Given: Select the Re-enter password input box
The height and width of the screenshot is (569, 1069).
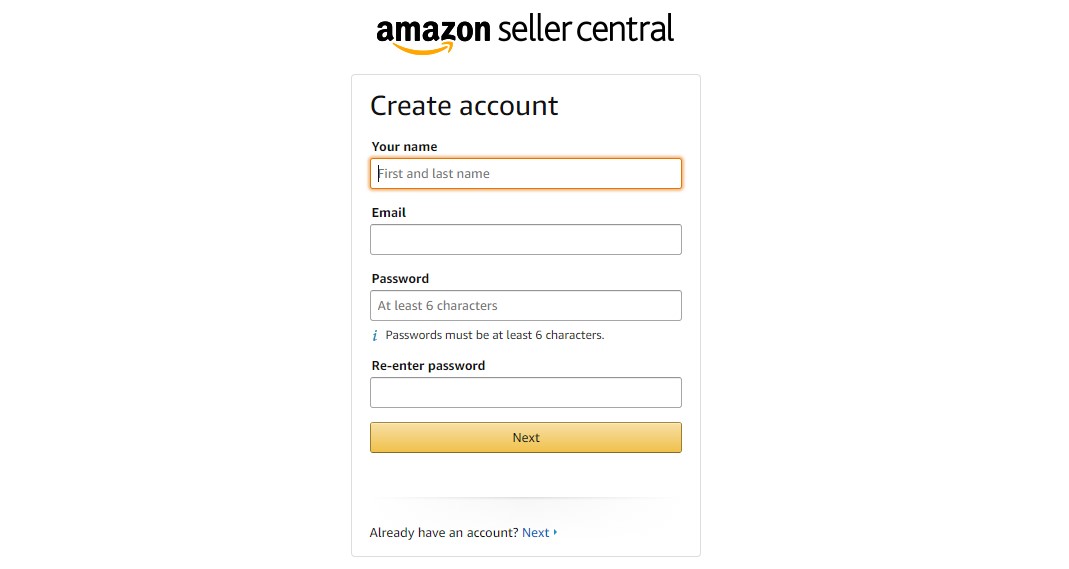Looking at the screenshot, I should tap(526, 393).
